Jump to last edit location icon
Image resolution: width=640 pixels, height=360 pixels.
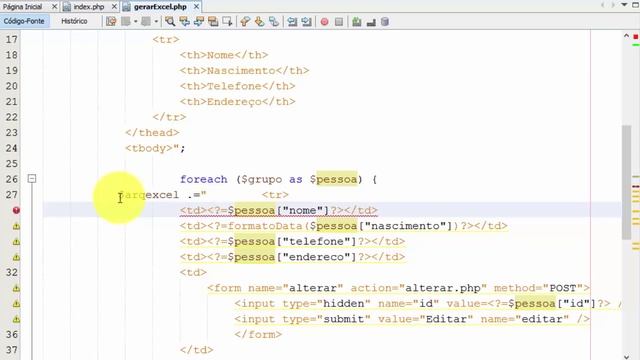click(x=111, y=22)
